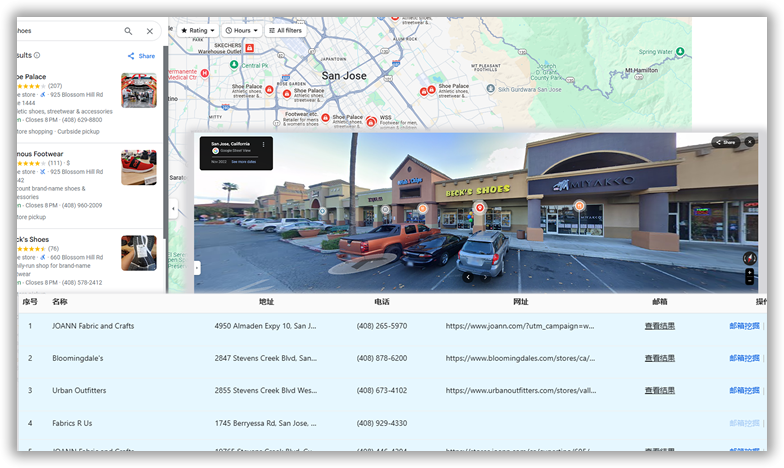Select the Beck's Shoes result title
The height and width of the screenshot is (468, 784).
pyautogui.click(x=33, y=240)
